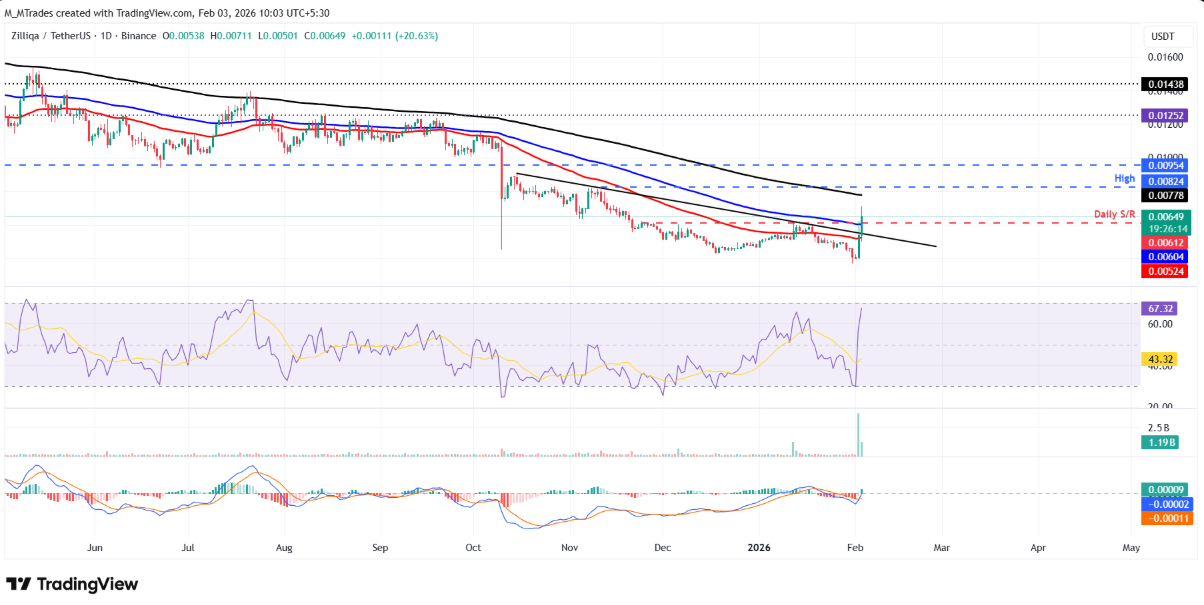The image size is (1204, 605).
Task: Click the RSI value label 67.32
Action: 1163,310
